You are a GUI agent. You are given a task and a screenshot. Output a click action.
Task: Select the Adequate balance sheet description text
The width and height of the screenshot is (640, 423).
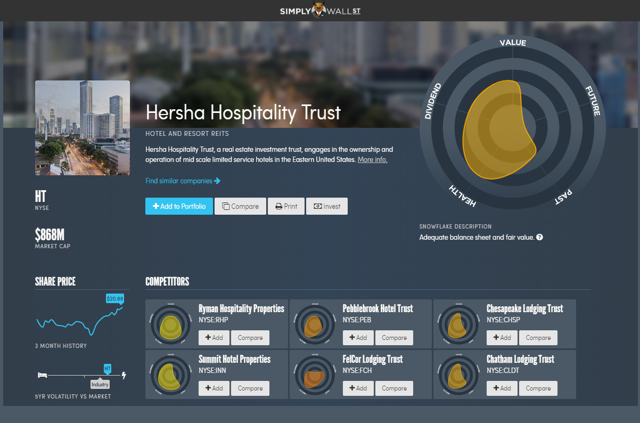(x=477, y=237)
